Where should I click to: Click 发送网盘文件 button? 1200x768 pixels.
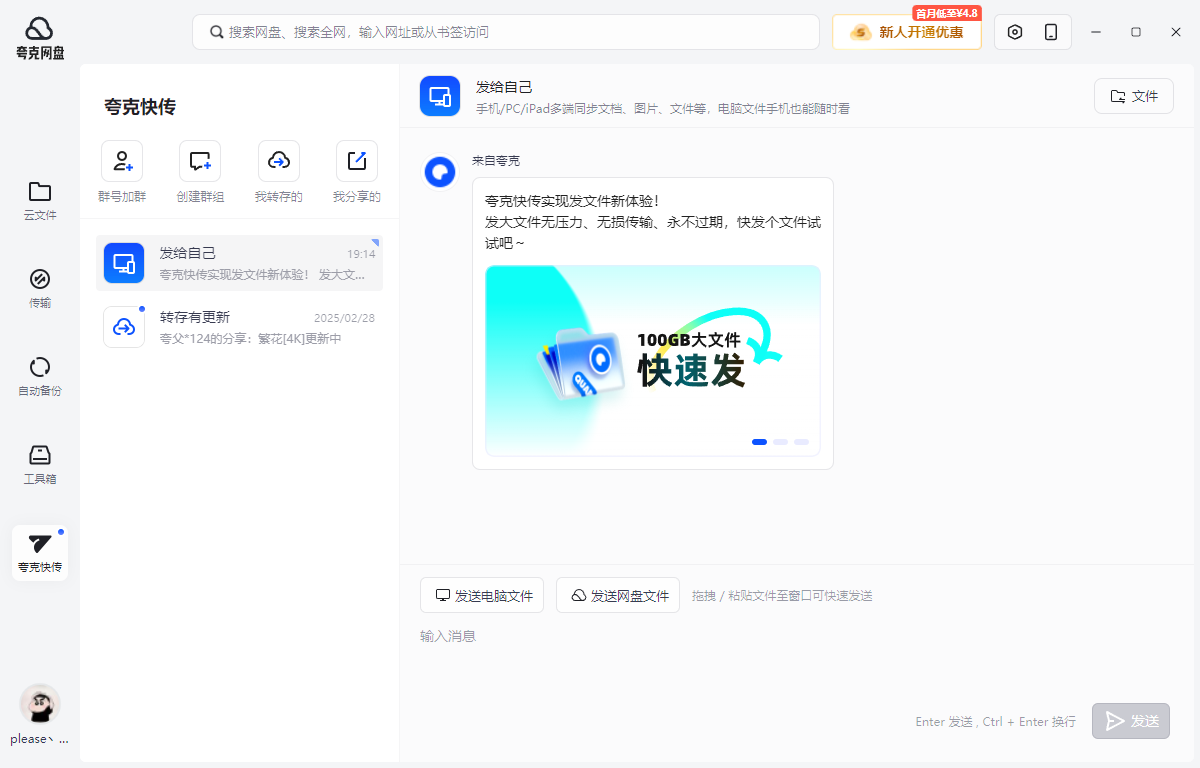click(618, 595)
